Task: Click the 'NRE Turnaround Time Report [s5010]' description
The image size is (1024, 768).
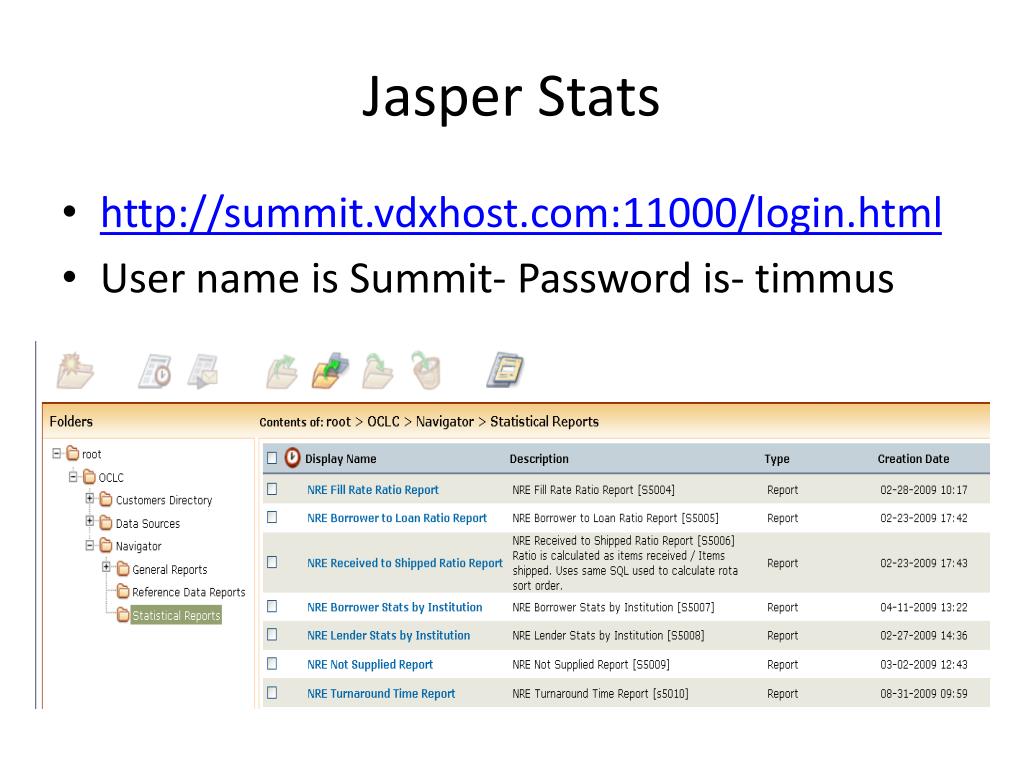Action: [x=600, y=694]
